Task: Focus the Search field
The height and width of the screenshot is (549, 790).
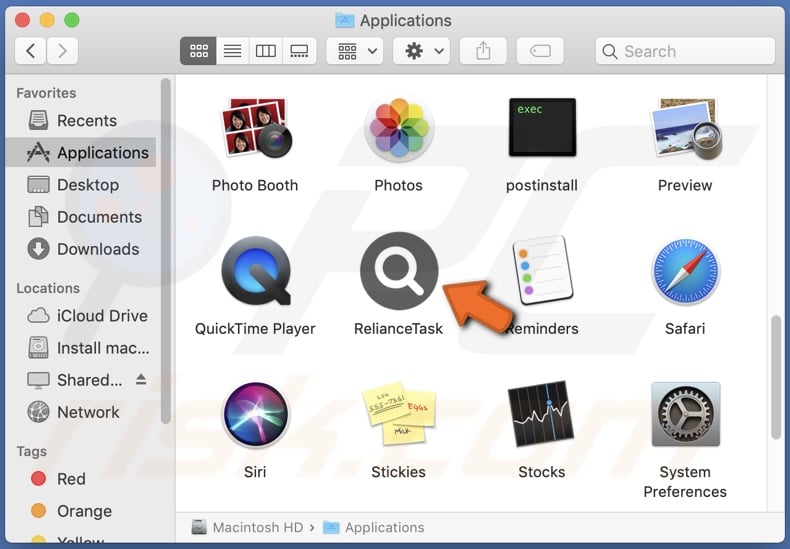Action: [x=685, y=51]
